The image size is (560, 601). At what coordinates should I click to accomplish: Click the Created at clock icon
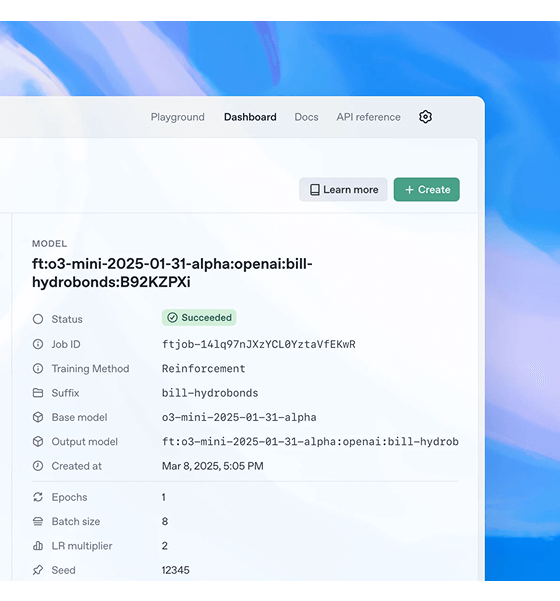[38, 466]
